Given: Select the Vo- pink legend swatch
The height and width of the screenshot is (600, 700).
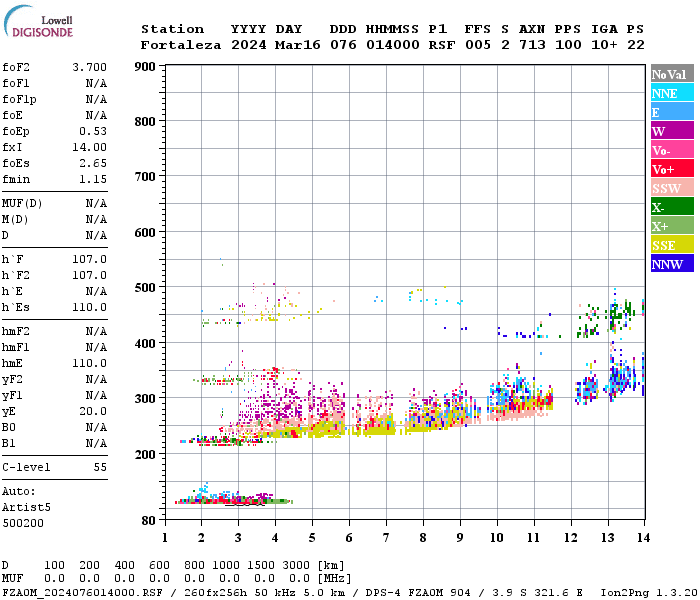Looking at the screenshot, I should (x=672, y=150).
